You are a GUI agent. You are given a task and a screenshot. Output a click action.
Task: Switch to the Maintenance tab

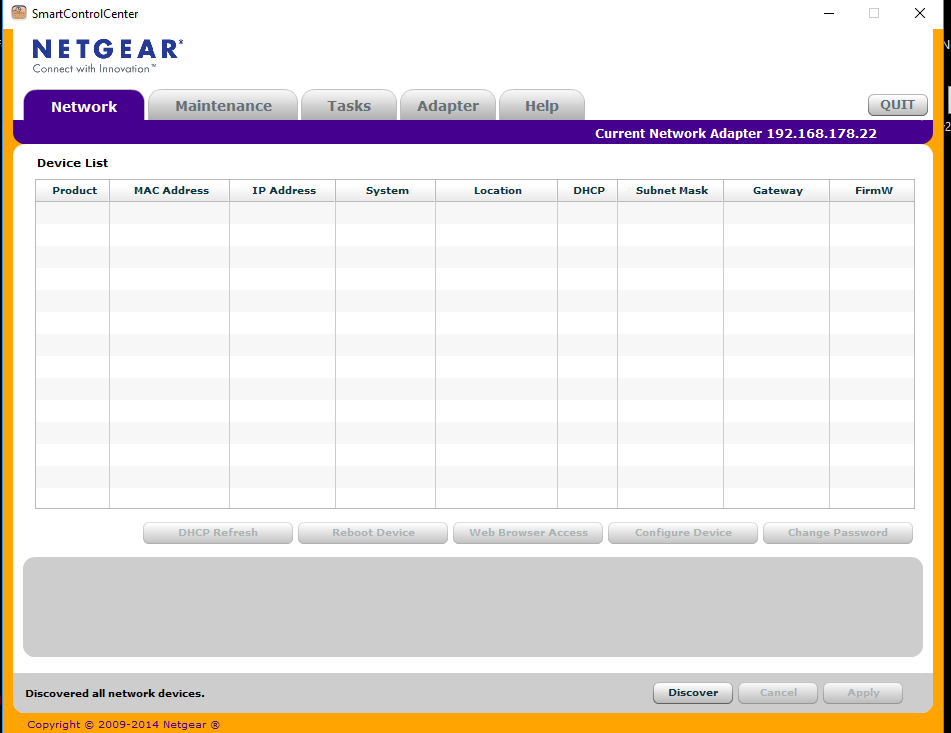point(223,105)
